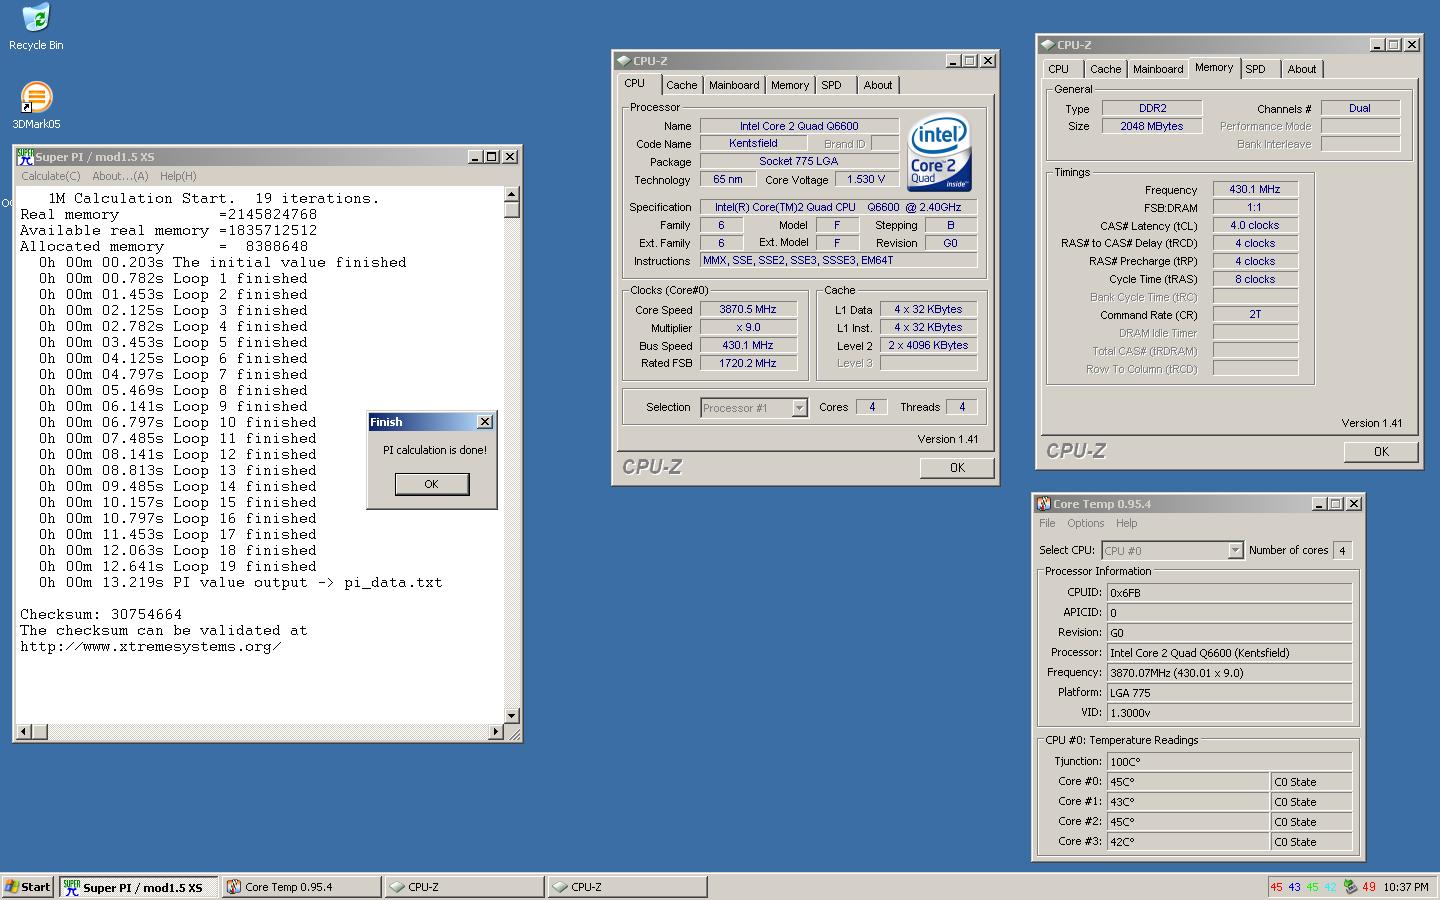
Task: Click the red 45 tray temperature icon
Action: point(1276,887)
